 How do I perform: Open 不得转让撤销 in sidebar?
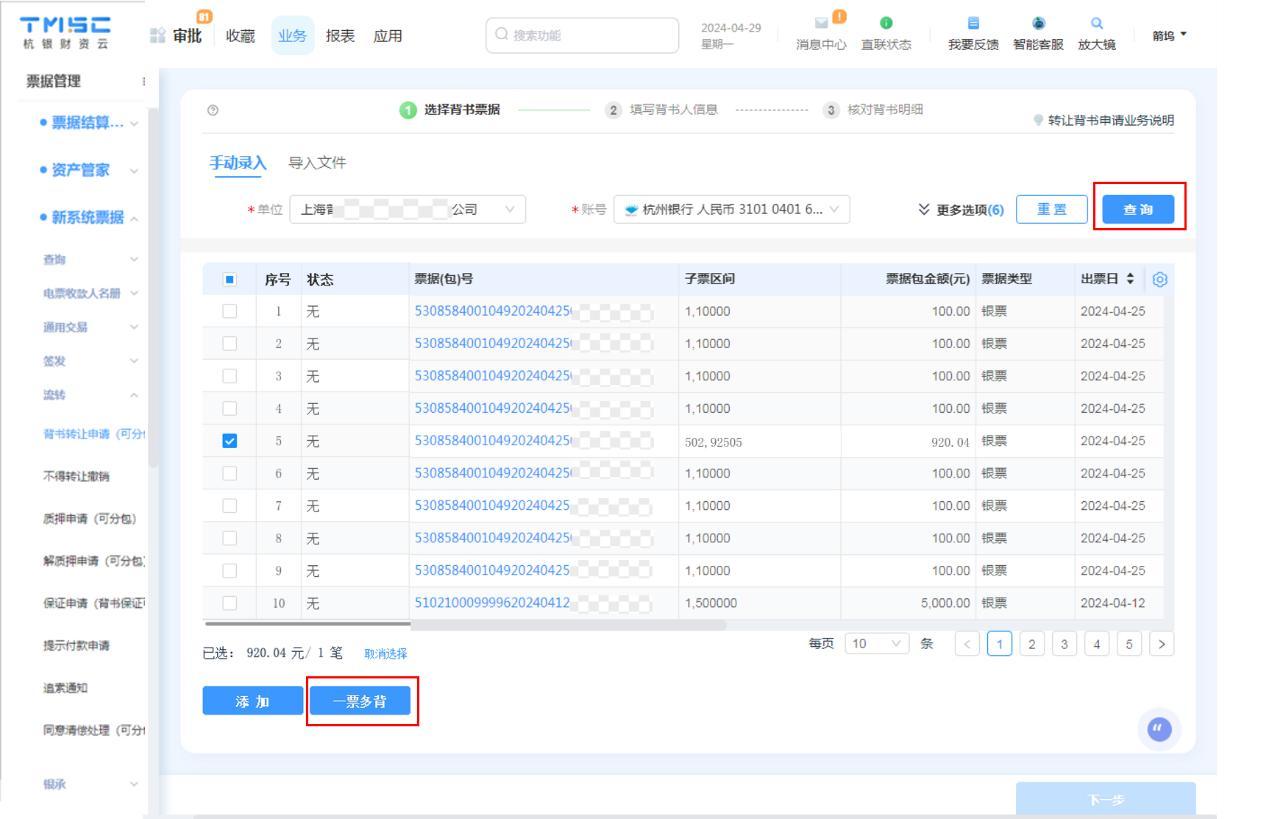click(75, 476)
